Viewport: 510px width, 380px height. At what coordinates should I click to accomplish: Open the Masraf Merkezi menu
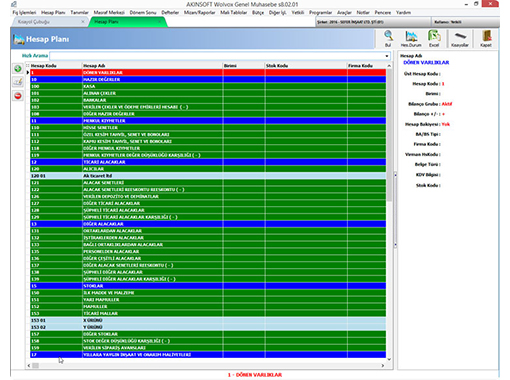click(x=109, y=13)
